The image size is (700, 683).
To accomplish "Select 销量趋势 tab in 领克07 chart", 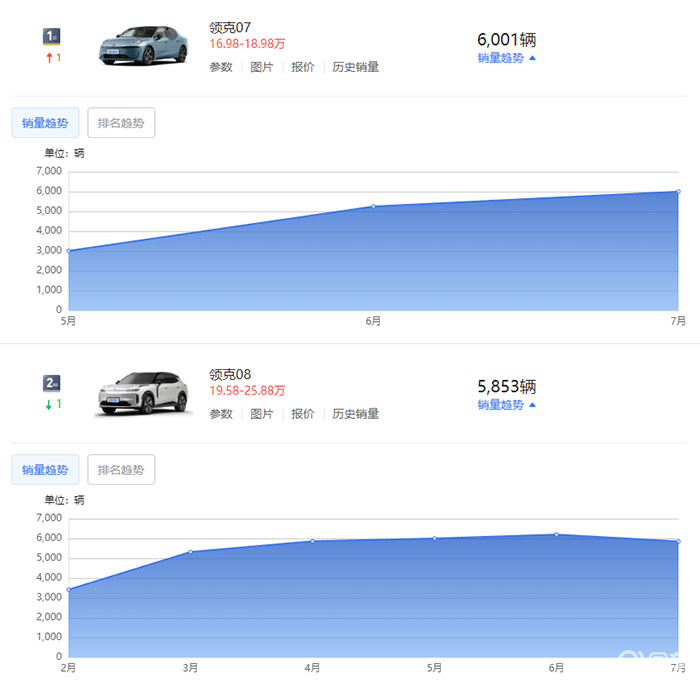I will click(x=45, y=122).
